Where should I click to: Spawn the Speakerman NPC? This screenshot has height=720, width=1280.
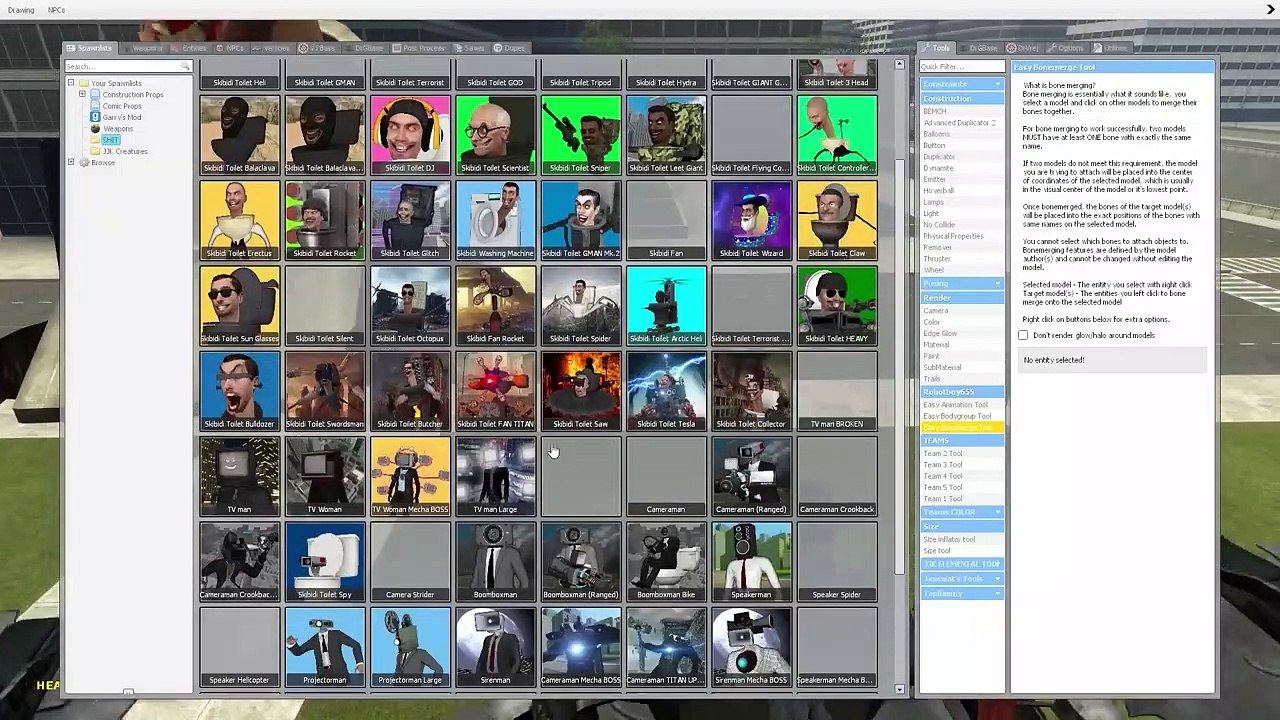[x=751, y=562]
